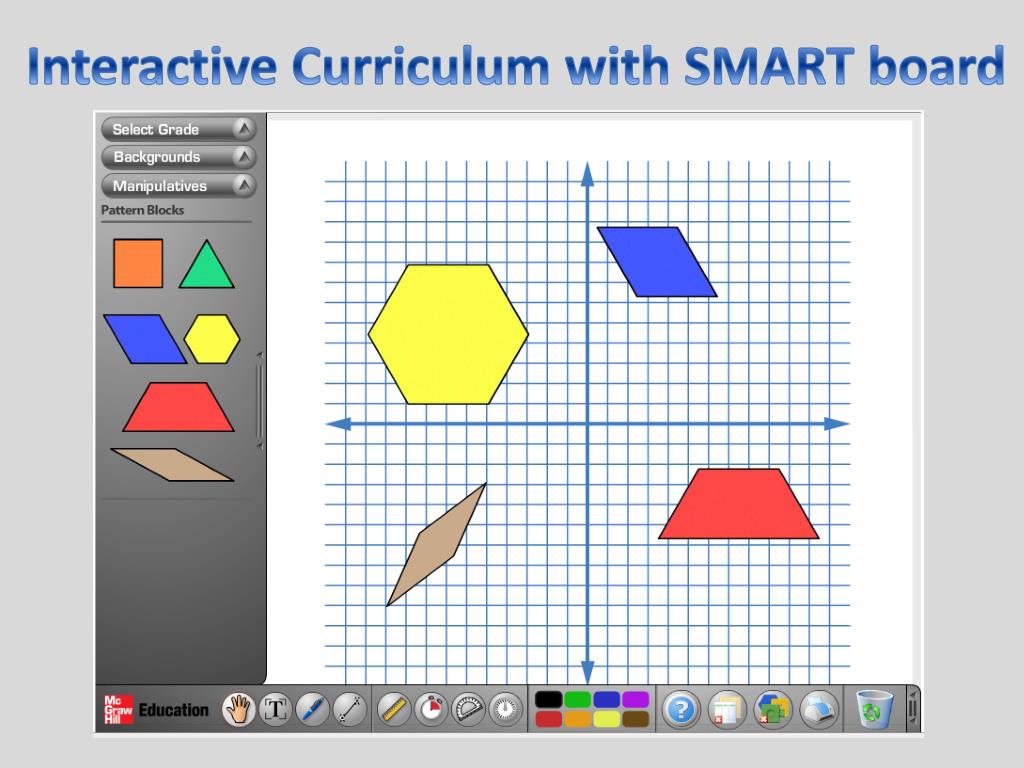Pick the orange square pattern block

pyautogui.click(x=138, y=263)
